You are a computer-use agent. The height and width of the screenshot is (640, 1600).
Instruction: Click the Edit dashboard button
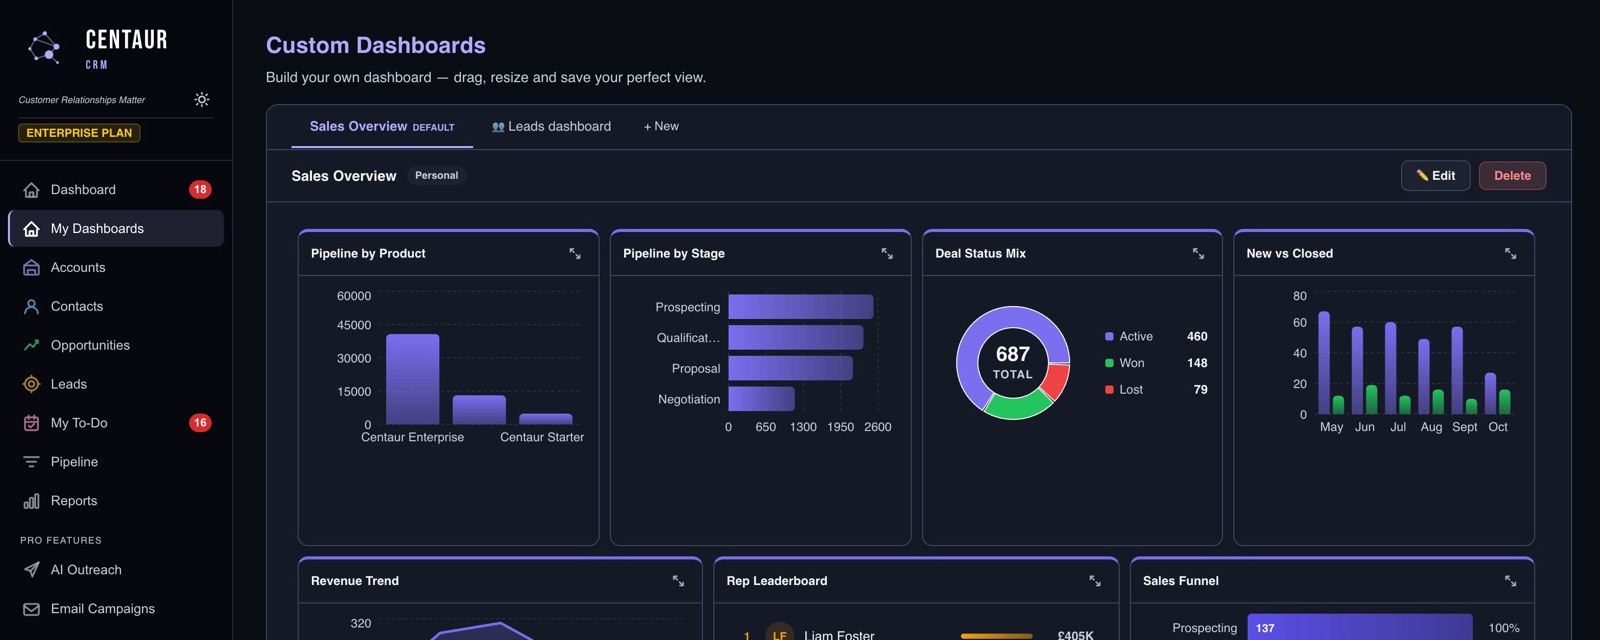click(1435, 176)
